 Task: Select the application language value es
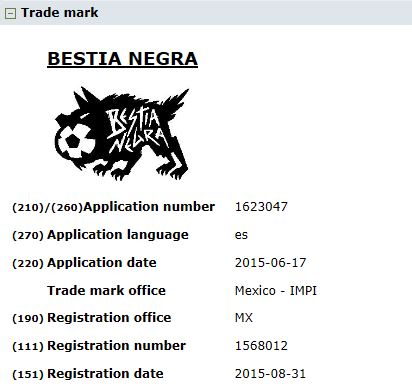pyautogui.click(x=241, y=235)
